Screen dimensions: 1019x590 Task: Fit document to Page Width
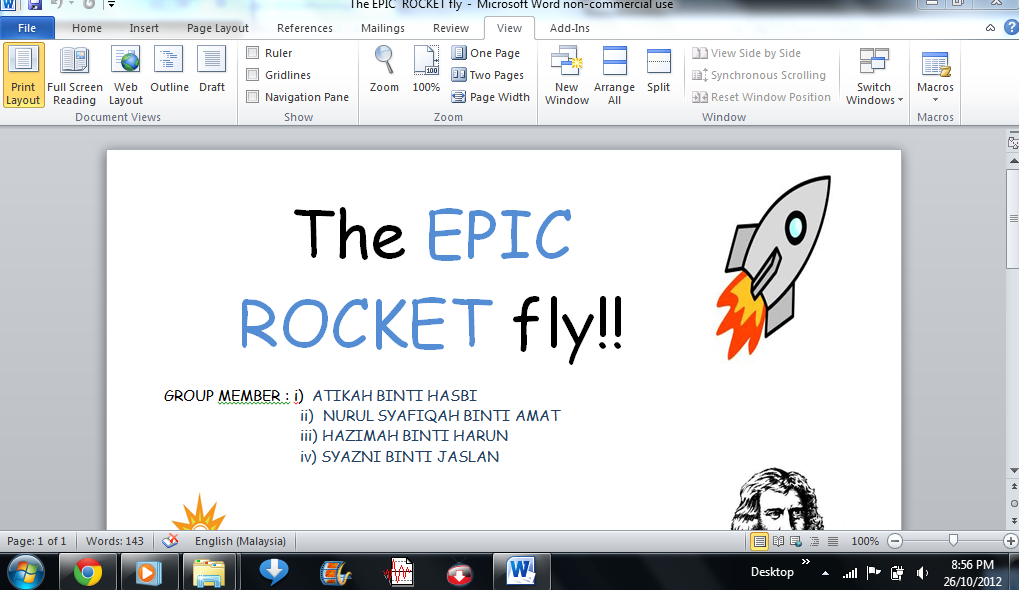pyautogui.click(x=491, y=97)
